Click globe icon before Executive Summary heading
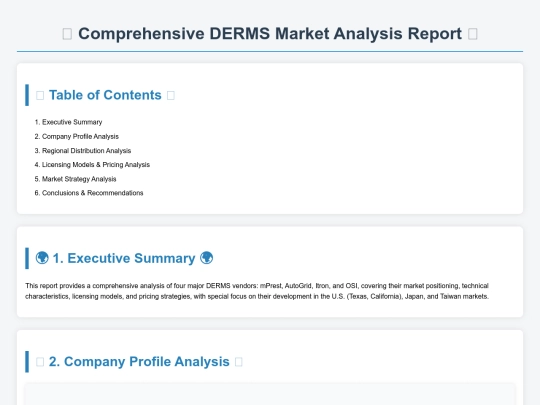The height and width of the screenshot is (405, 540). tap(42, 258)
